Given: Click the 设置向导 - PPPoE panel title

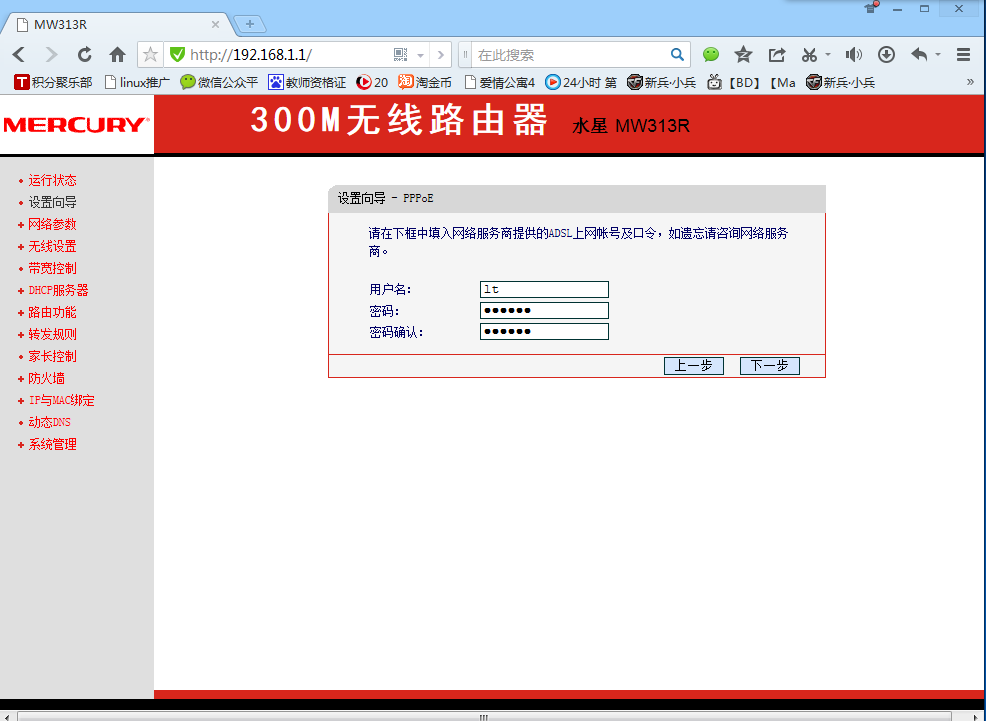Looking at the screenshot, I should click(385, 199).
